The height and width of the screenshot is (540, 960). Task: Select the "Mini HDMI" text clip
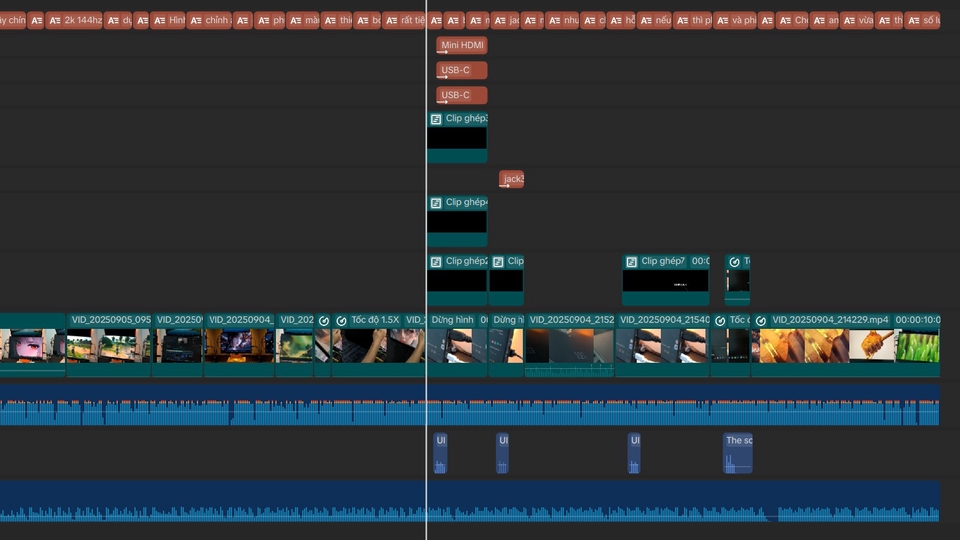coord(462,45)
